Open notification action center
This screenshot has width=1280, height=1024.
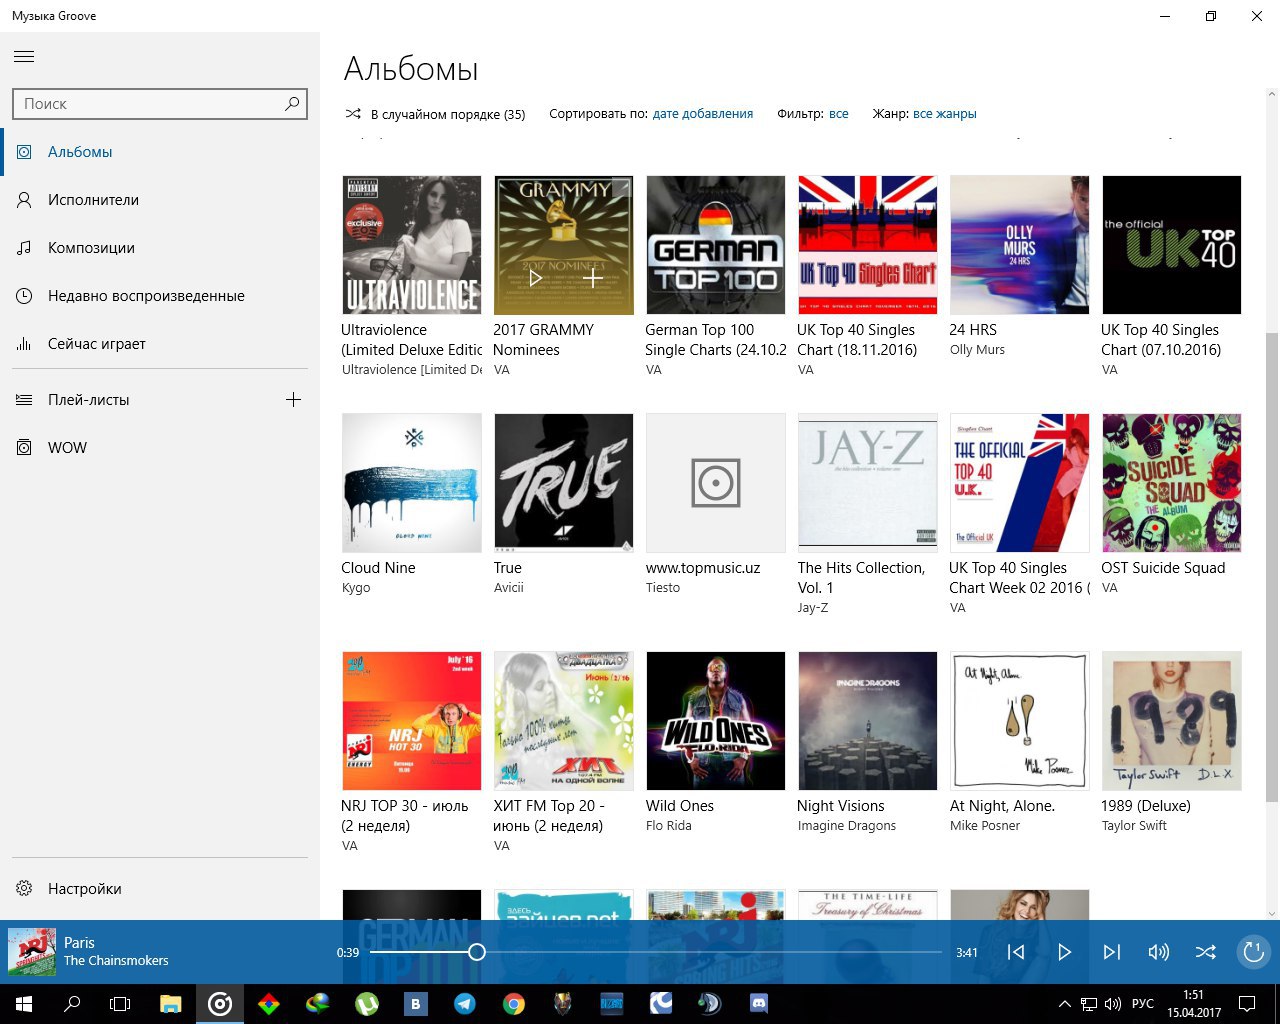(x=1247, y=1004)
